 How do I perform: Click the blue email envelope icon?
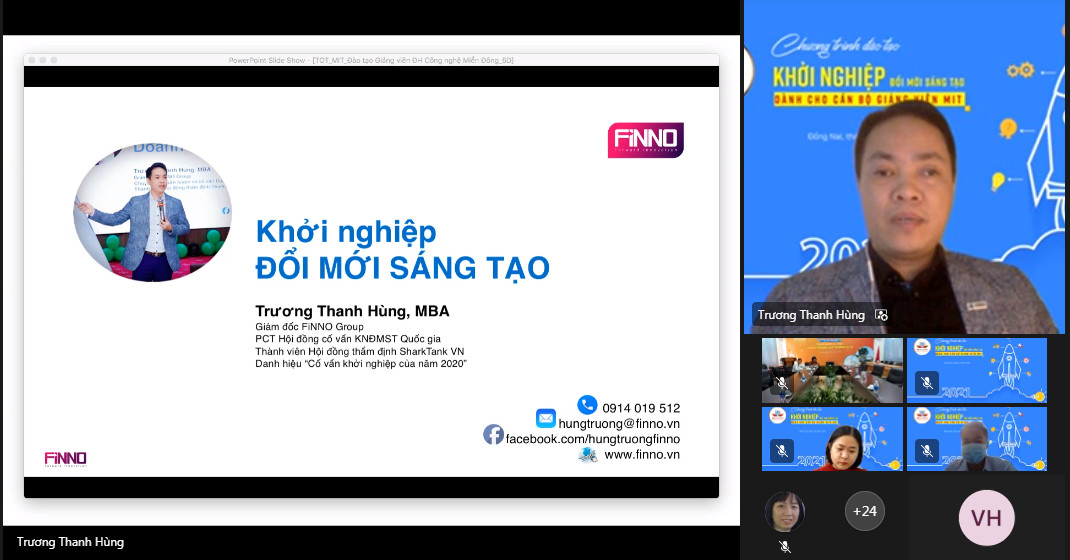pos(545,418)
